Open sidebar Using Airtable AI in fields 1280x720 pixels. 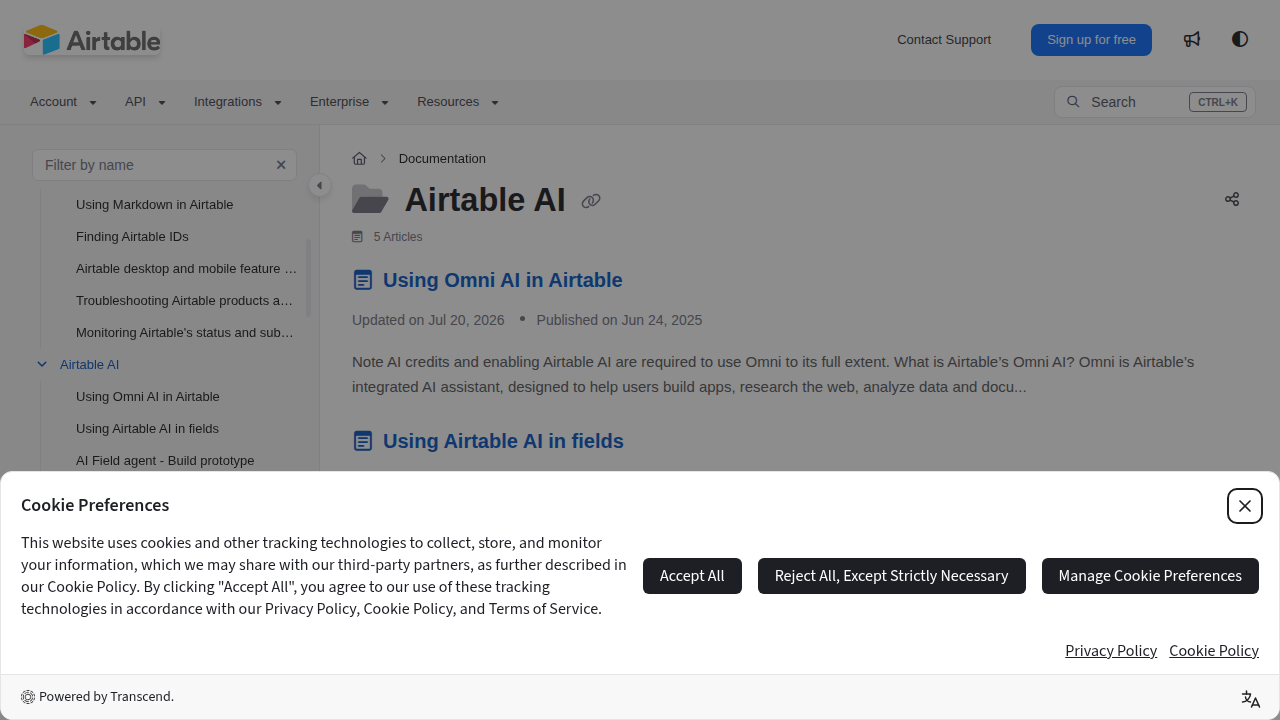point(147,428)
